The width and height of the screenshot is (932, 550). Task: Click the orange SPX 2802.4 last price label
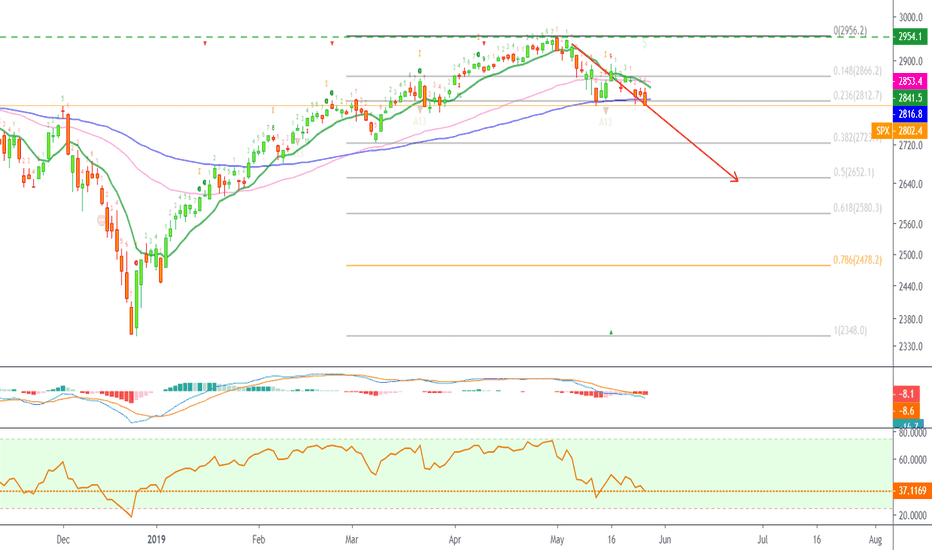point(899,130)
